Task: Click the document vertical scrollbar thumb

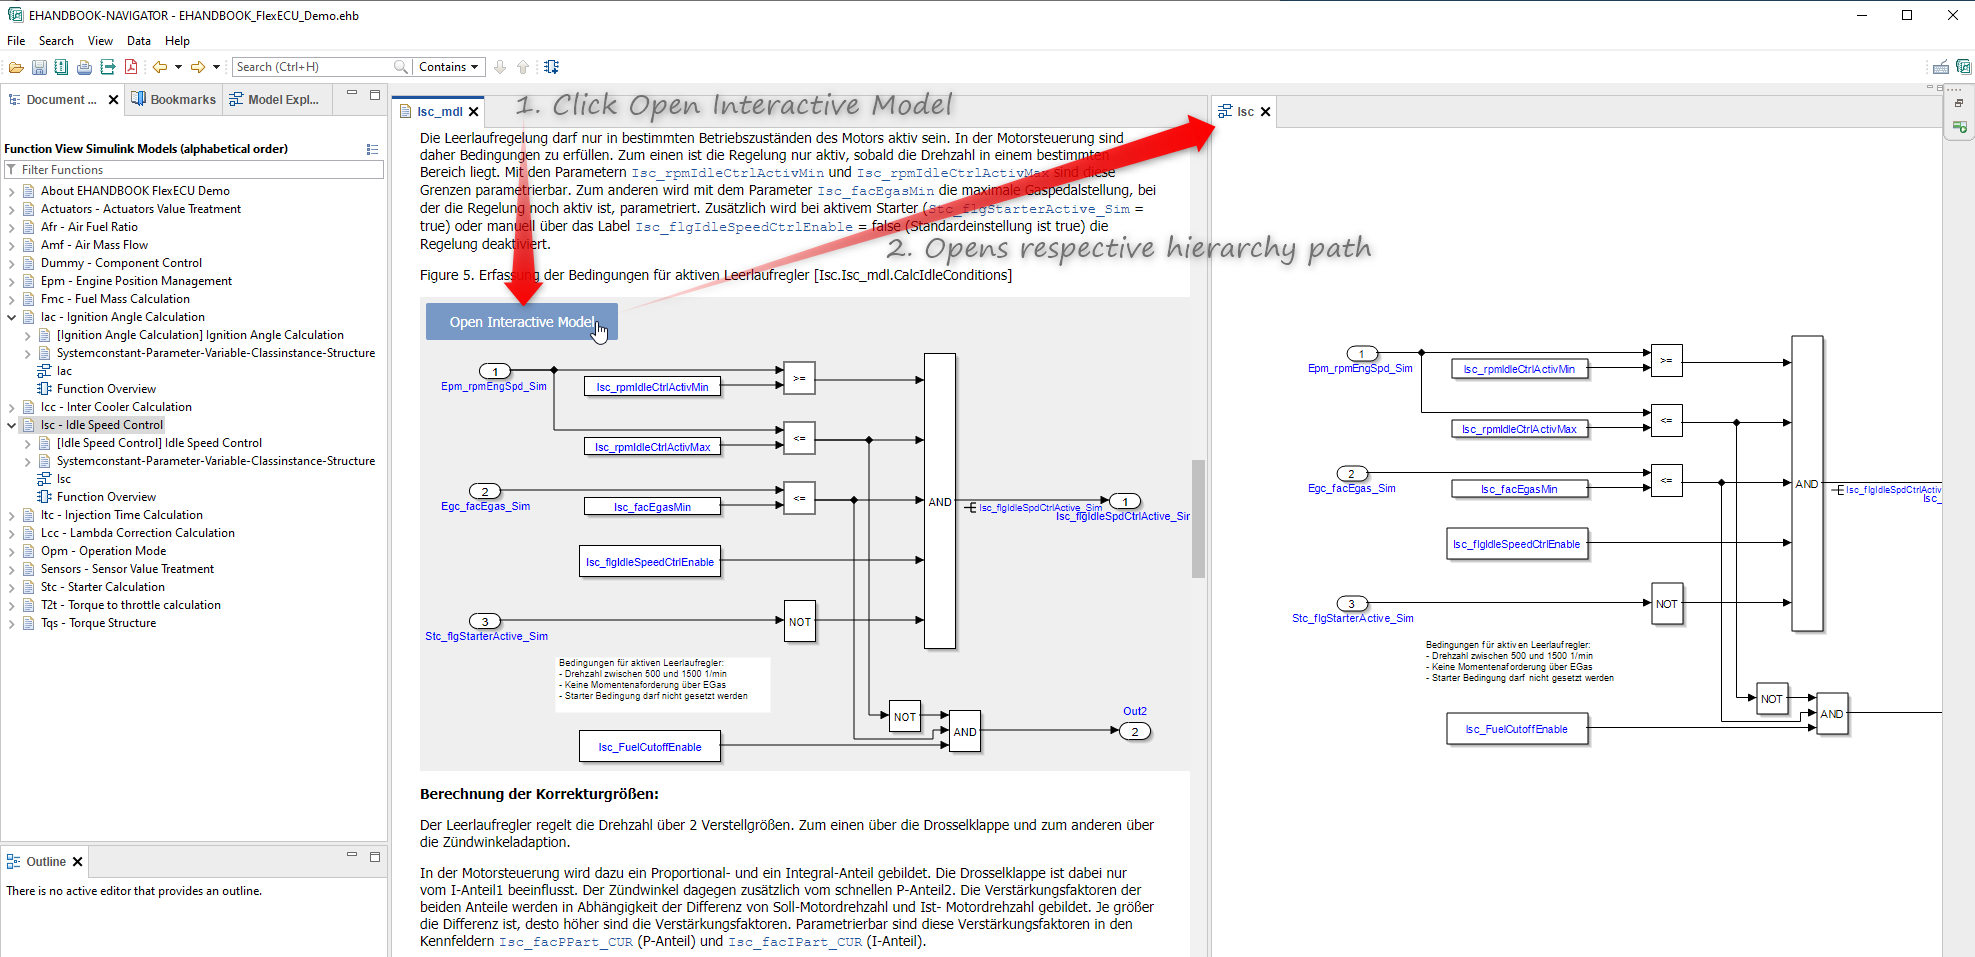Action: tap(1198, 518)
